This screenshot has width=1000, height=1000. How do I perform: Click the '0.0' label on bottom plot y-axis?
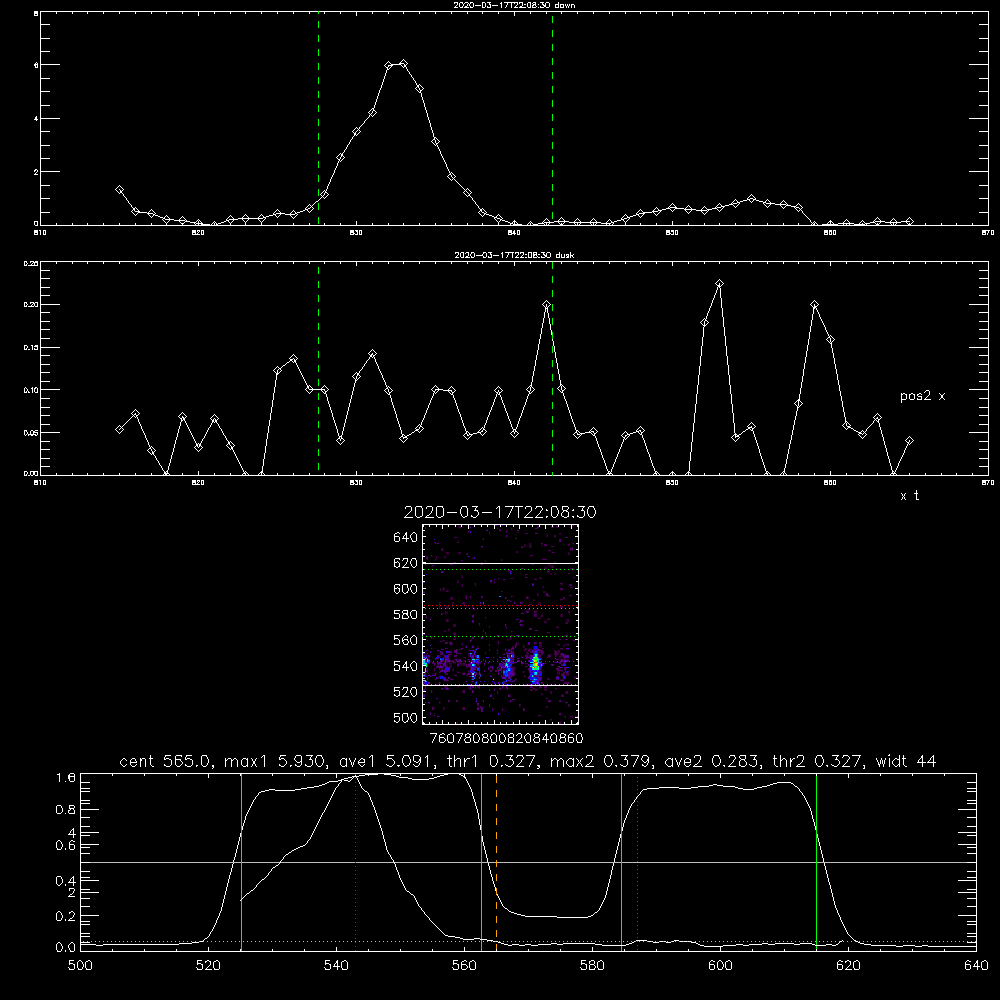pyautogui.click(x=66, y=948)
